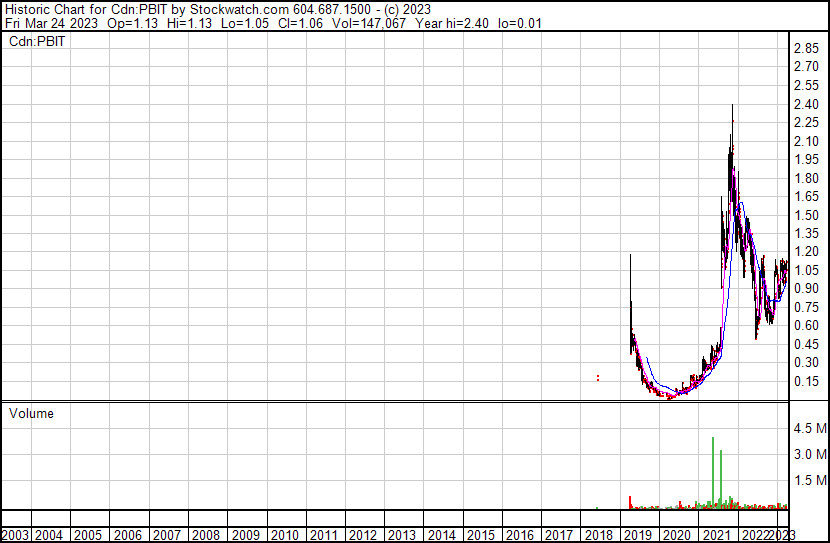
Task: Click the Cdn:PBIT symbol label
Action: point(36,42)
